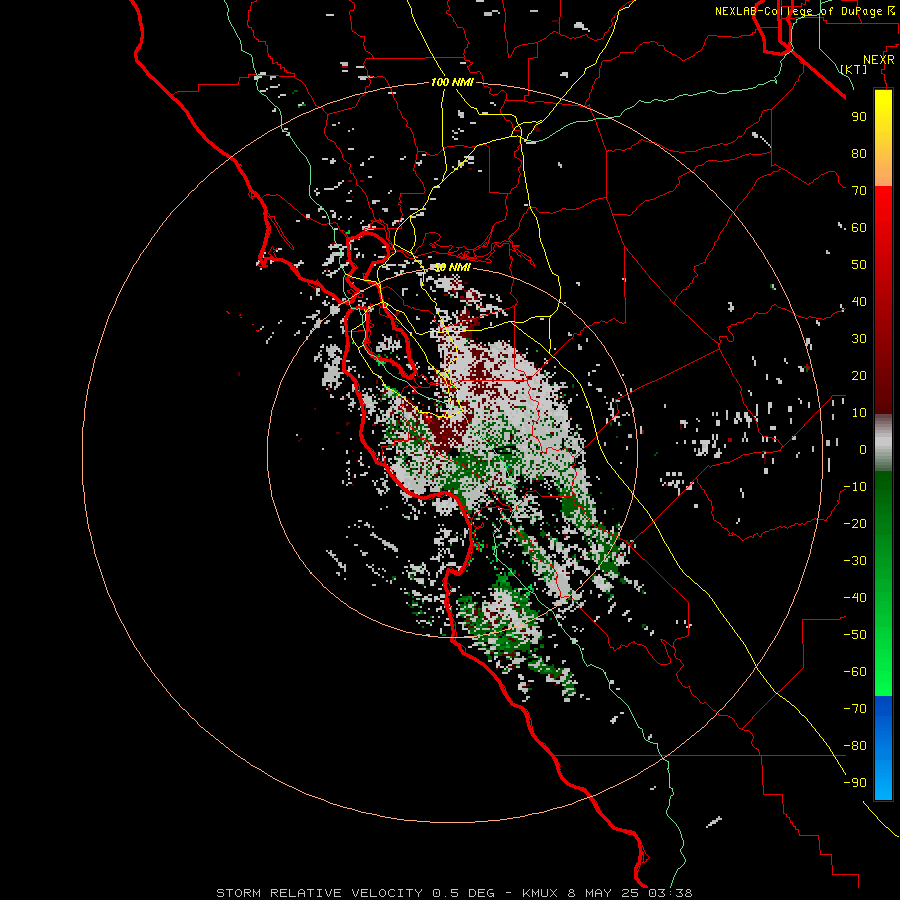Click the 0 value on velocity scale
Image resolution: width=900 pixels, height=900 pixels.
tap(863, 449)
